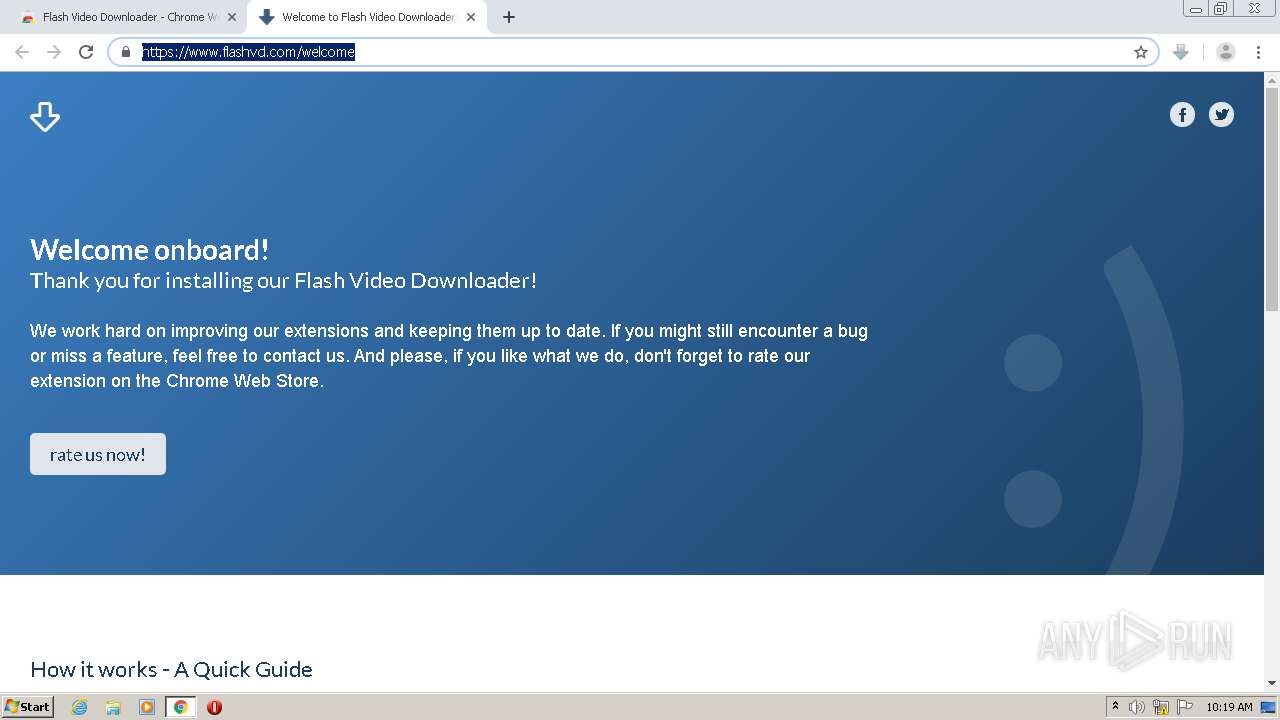Open the Action Center flag icon

1185,707
